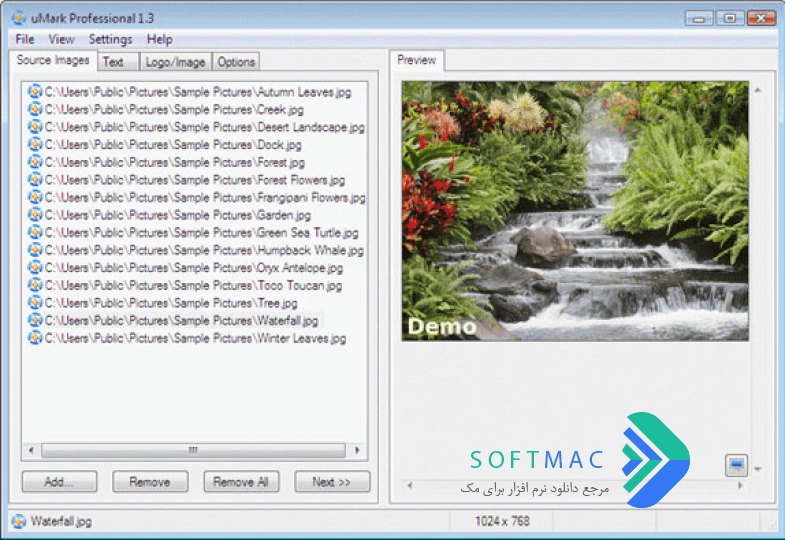Select the Winter Leaves.jpg file path

coord(195,338)
